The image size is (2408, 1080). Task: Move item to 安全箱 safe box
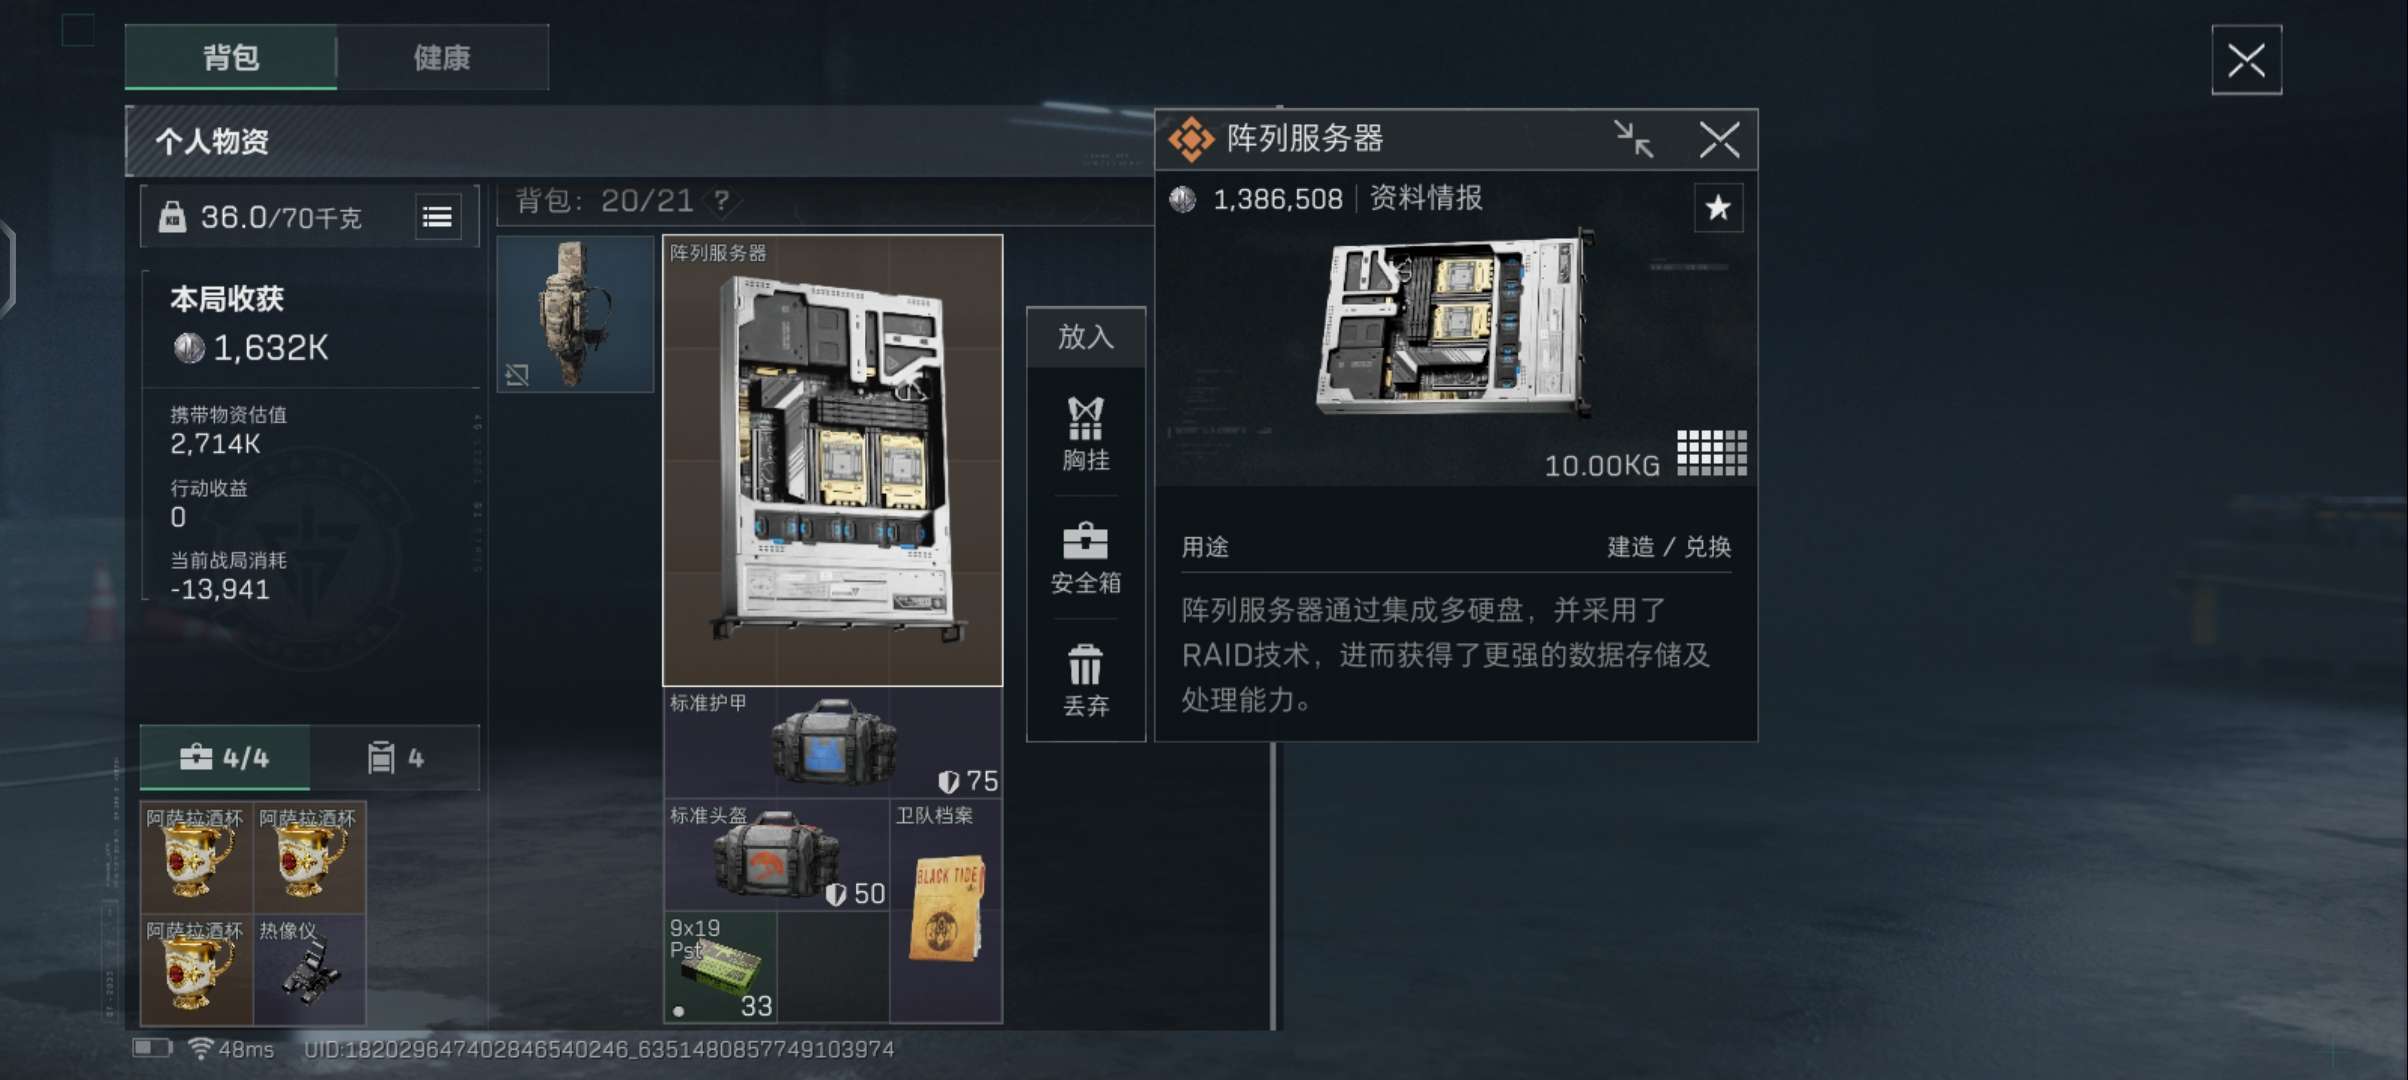click(1086, 558)
